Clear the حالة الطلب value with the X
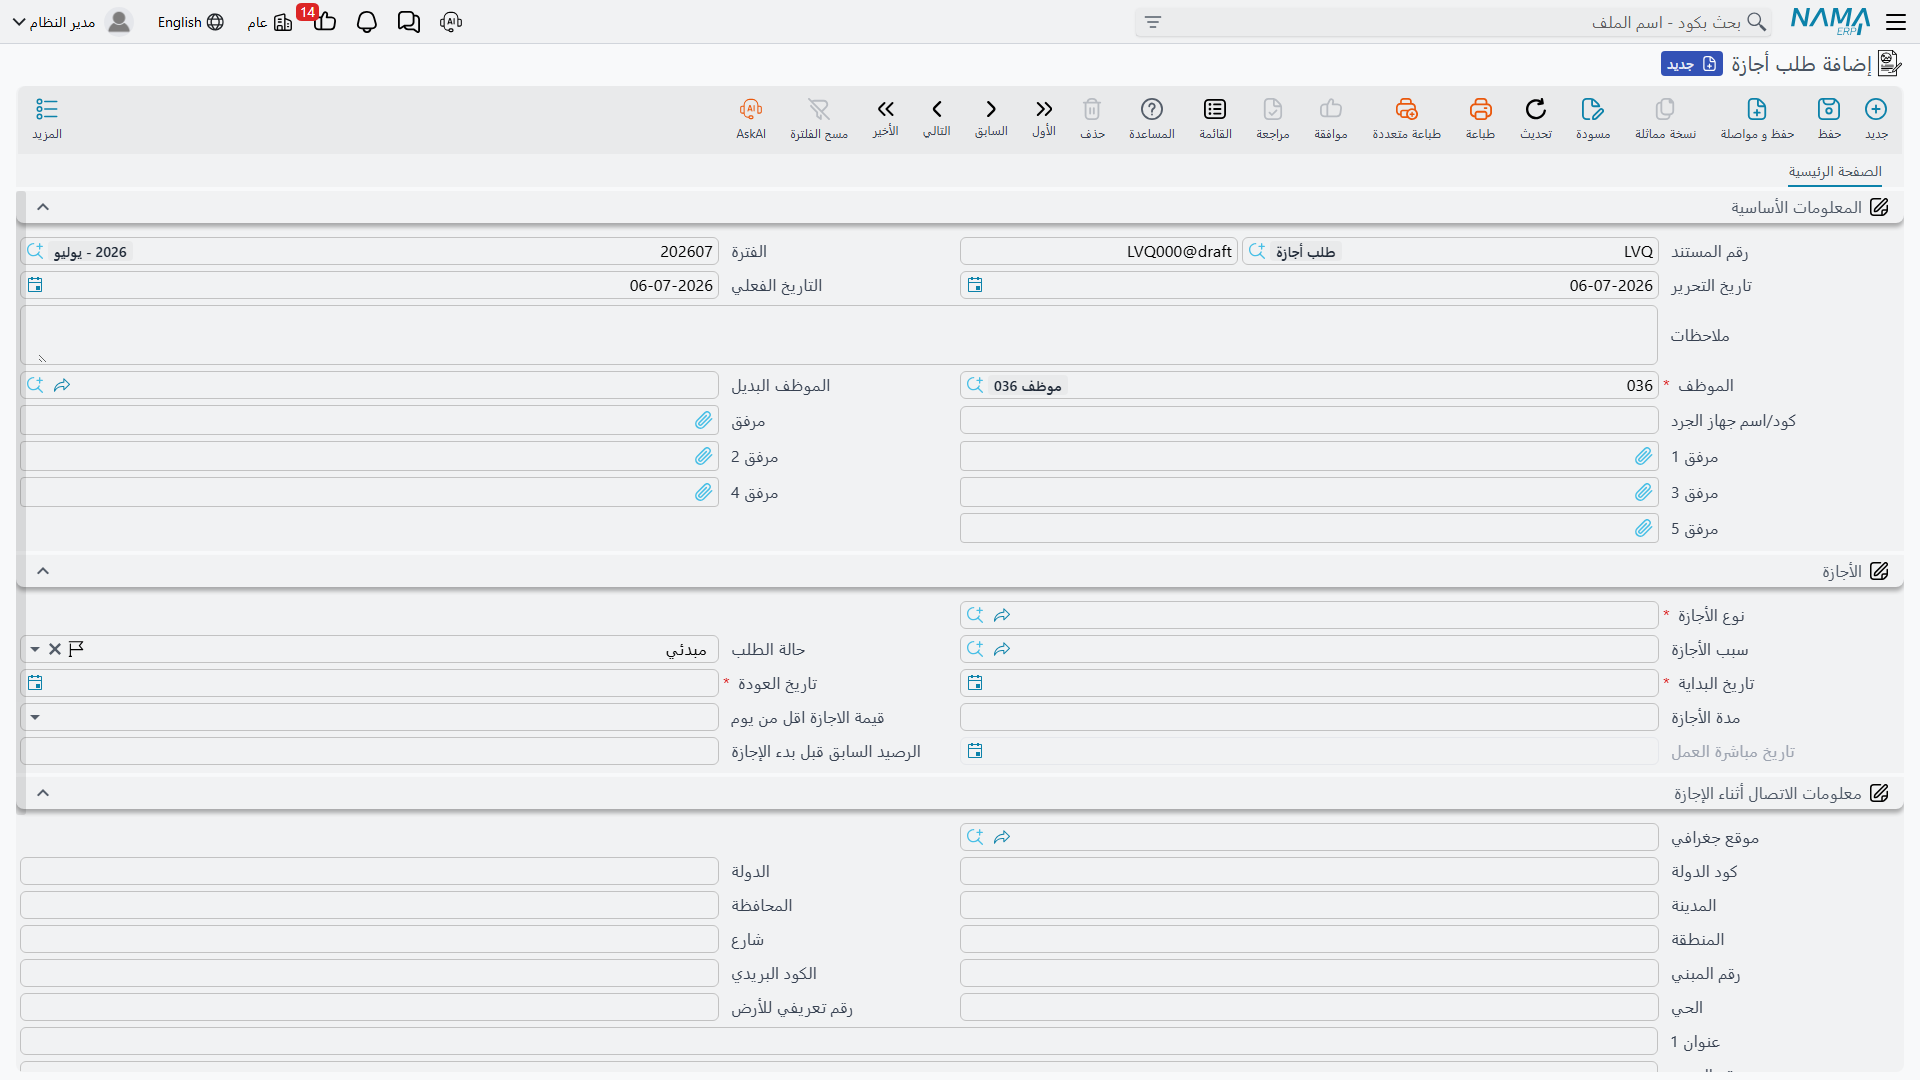This screenshot has height=1080, width=1920. 55,649
